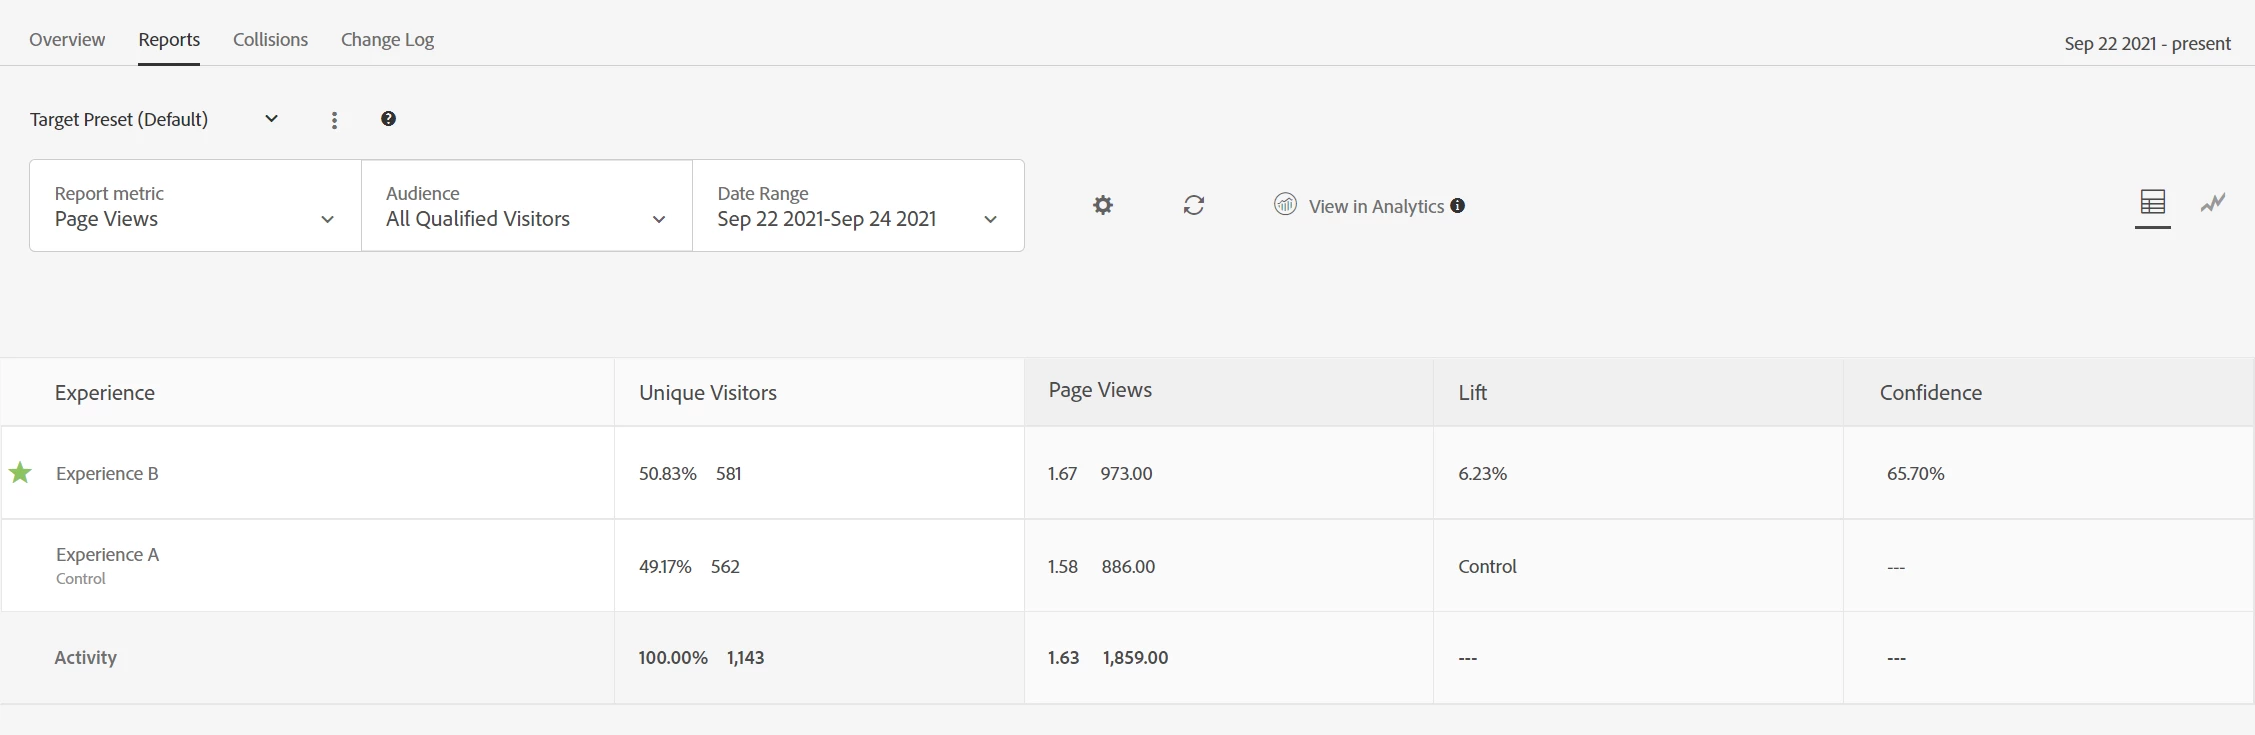The width and height of the screenshot is (2255, 735).
Task: Select the Experience B row label
Action: [x=107, y=473]
